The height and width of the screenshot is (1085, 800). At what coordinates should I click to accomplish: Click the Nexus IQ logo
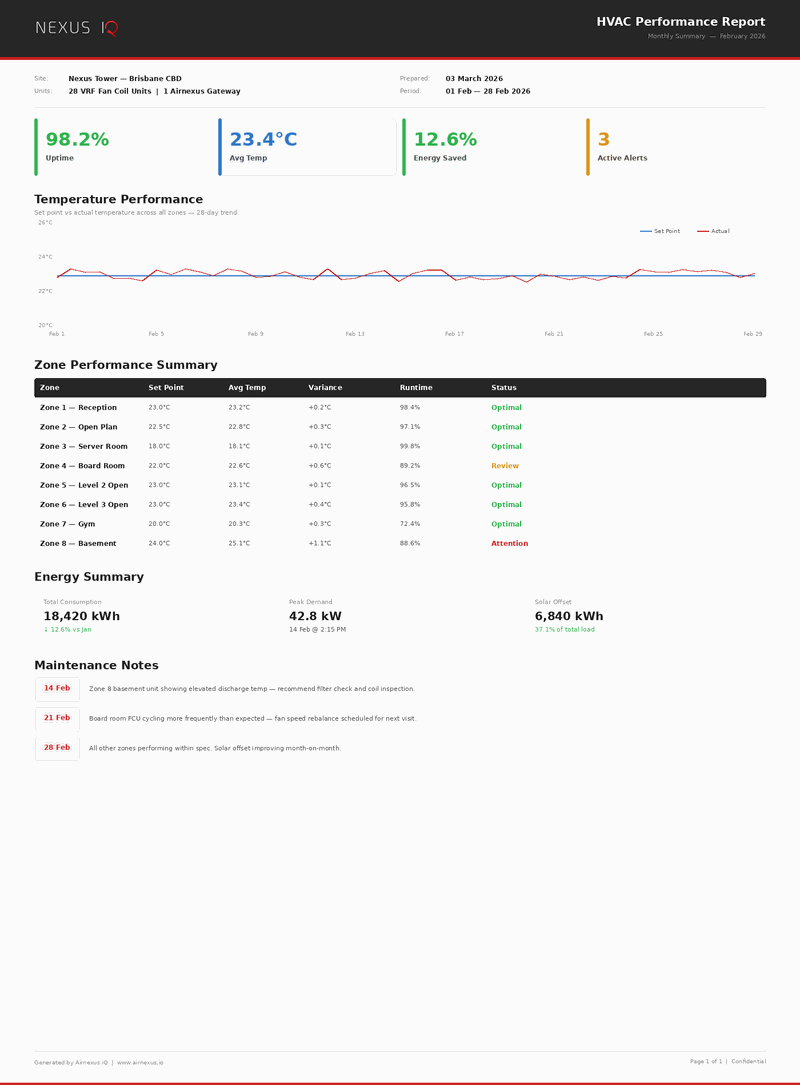click(x=76, y=28)
